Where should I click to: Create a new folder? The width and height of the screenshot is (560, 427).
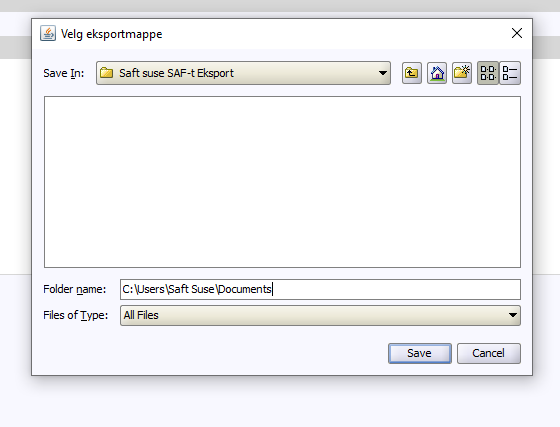[x=462, y=73]
